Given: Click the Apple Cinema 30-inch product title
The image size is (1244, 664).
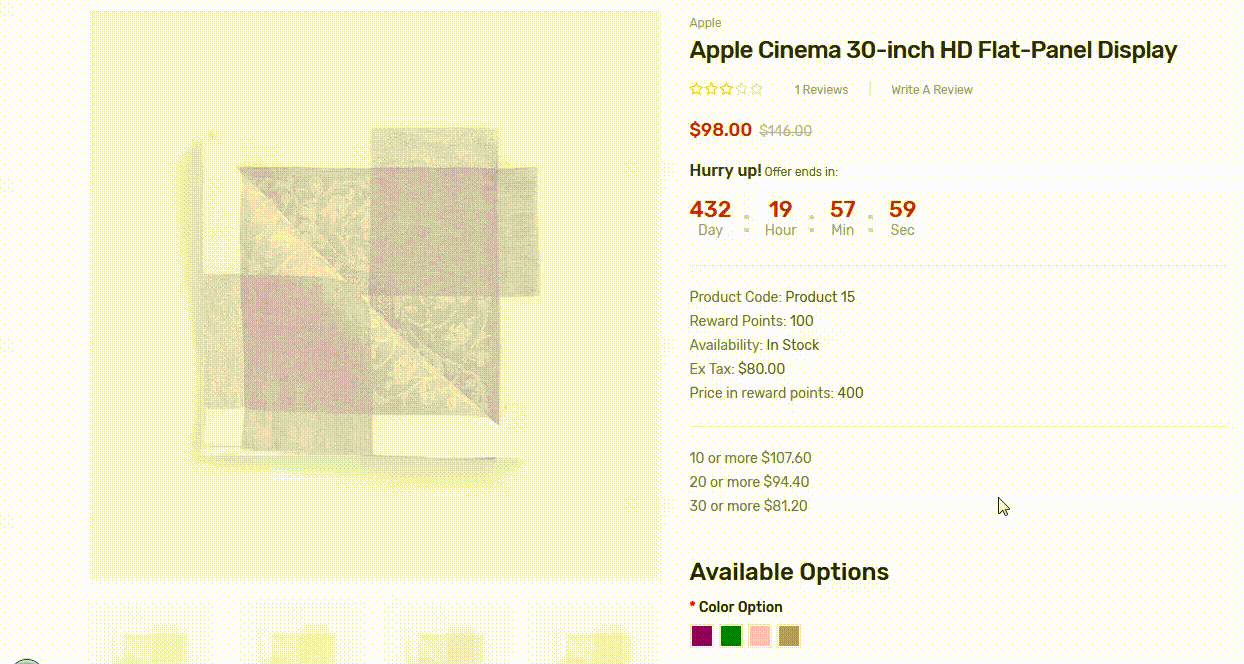Looking at the screenshot, I should click(933, 50).
